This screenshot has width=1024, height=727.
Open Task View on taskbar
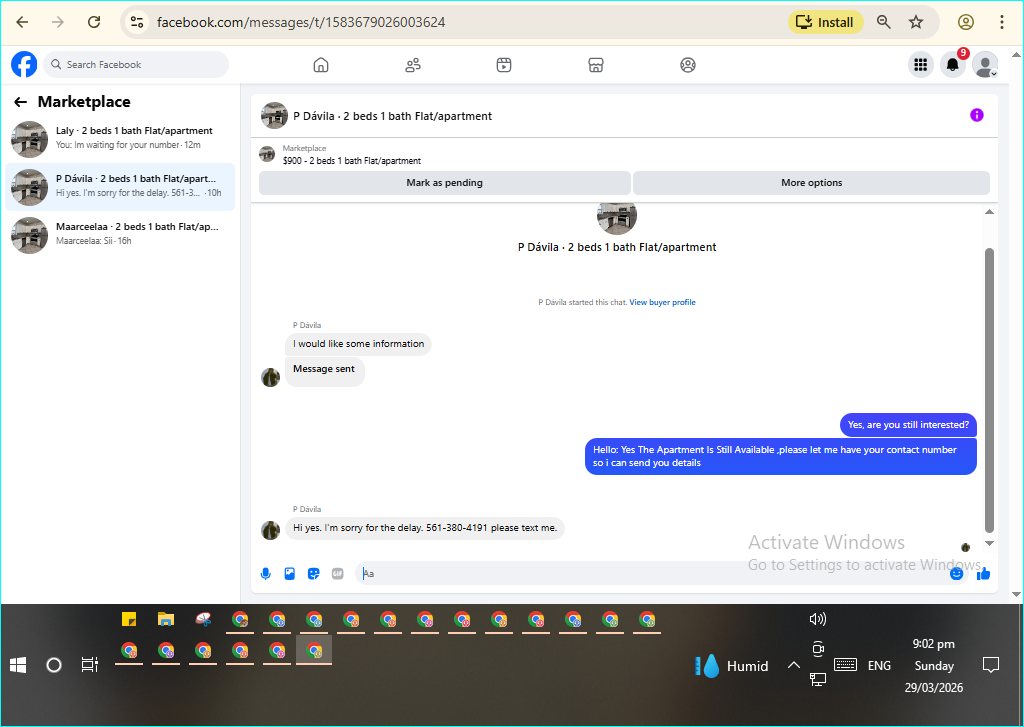click(89, 665)
